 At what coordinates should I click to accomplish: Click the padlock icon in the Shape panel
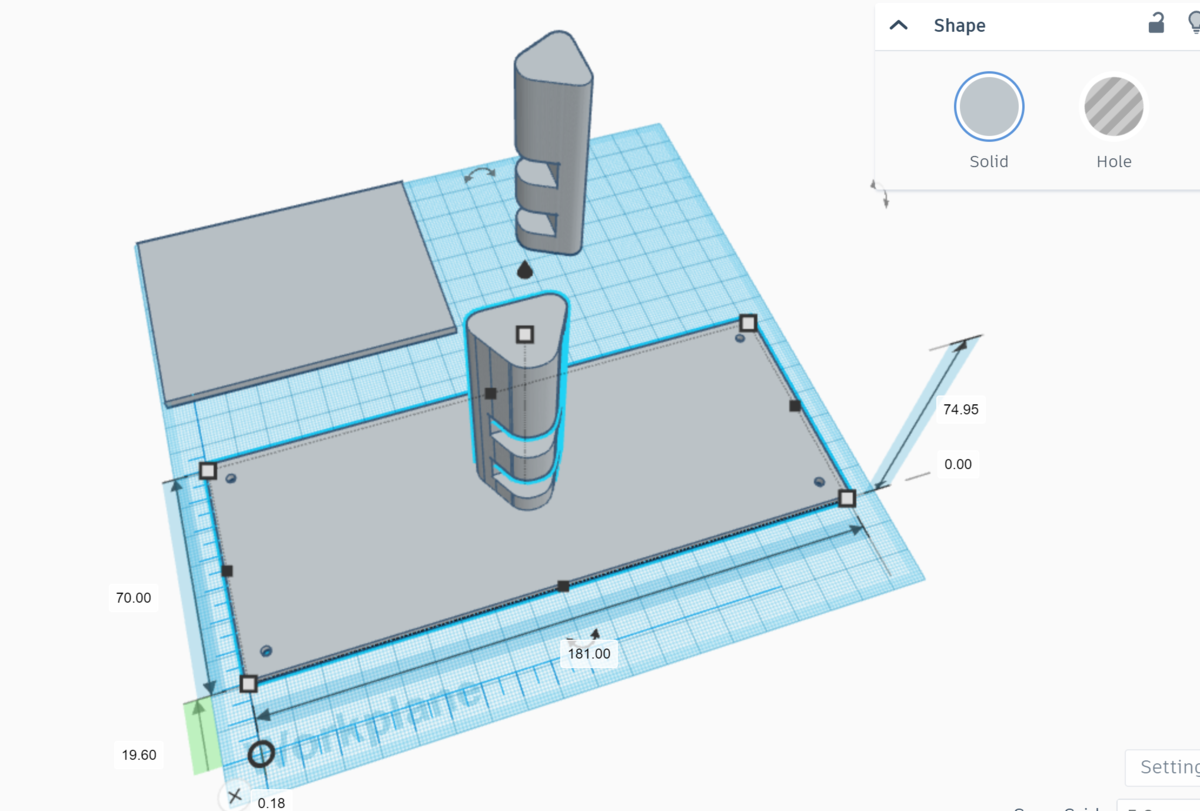(1155, 25)
